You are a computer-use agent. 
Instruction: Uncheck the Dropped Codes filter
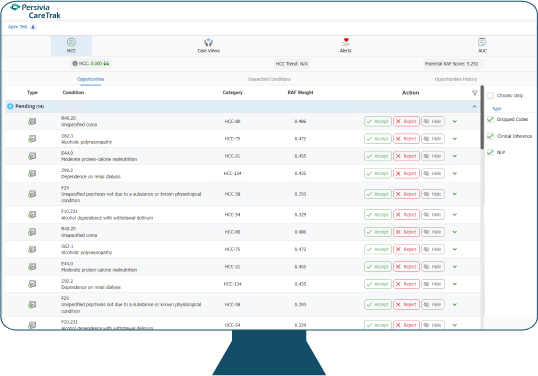point(490,119)
